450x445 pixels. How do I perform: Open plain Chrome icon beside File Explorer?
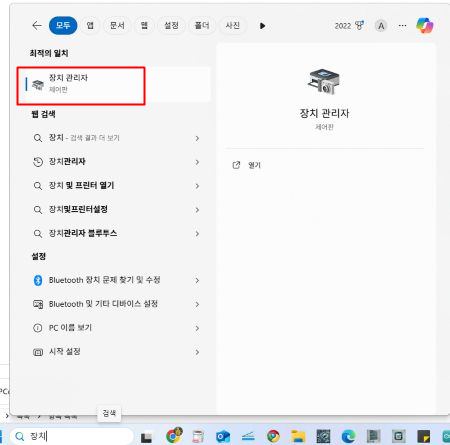tap(273, 436)
